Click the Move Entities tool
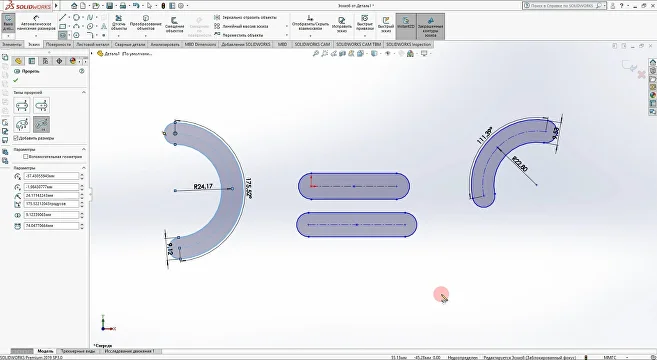This screenshot has width=657, height=360. point(239,35)
